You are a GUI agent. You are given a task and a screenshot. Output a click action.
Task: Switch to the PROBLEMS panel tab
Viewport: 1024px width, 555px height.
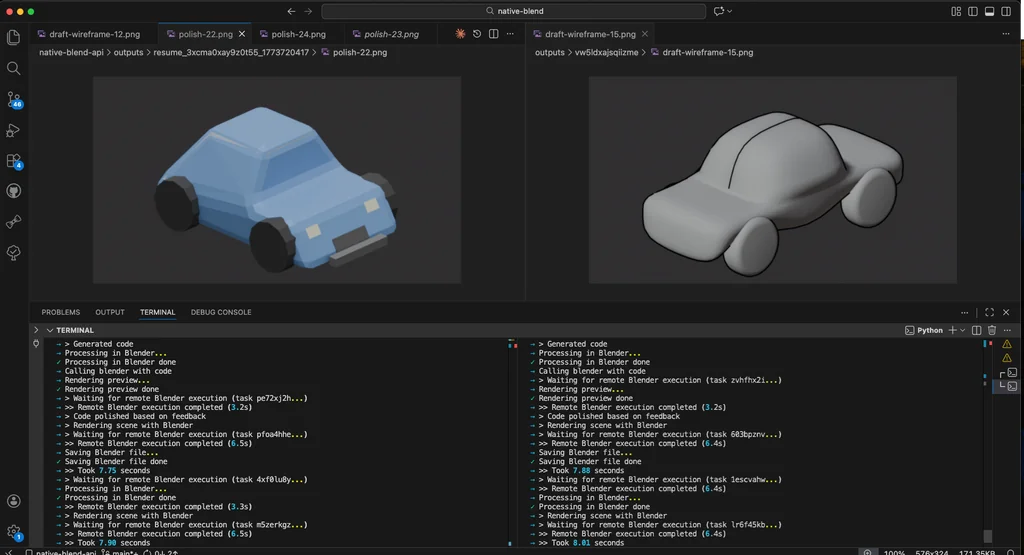(x=61, y=312)
